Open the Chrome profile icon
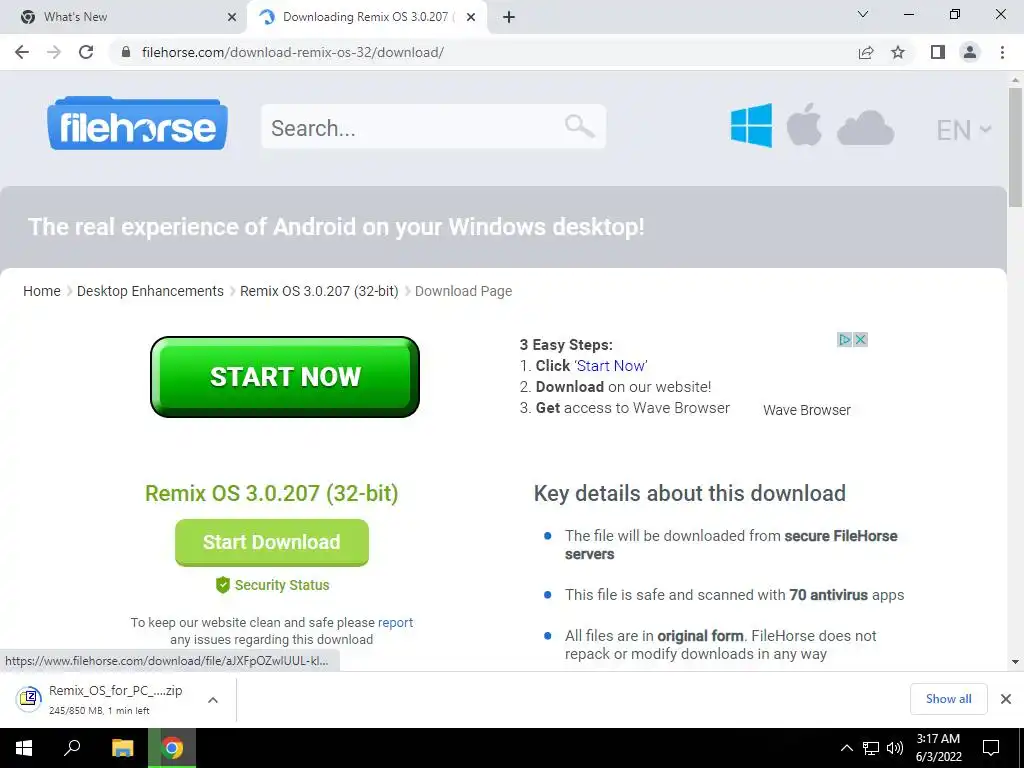Viewport: 1024px width, 768px height. [970, 52]
